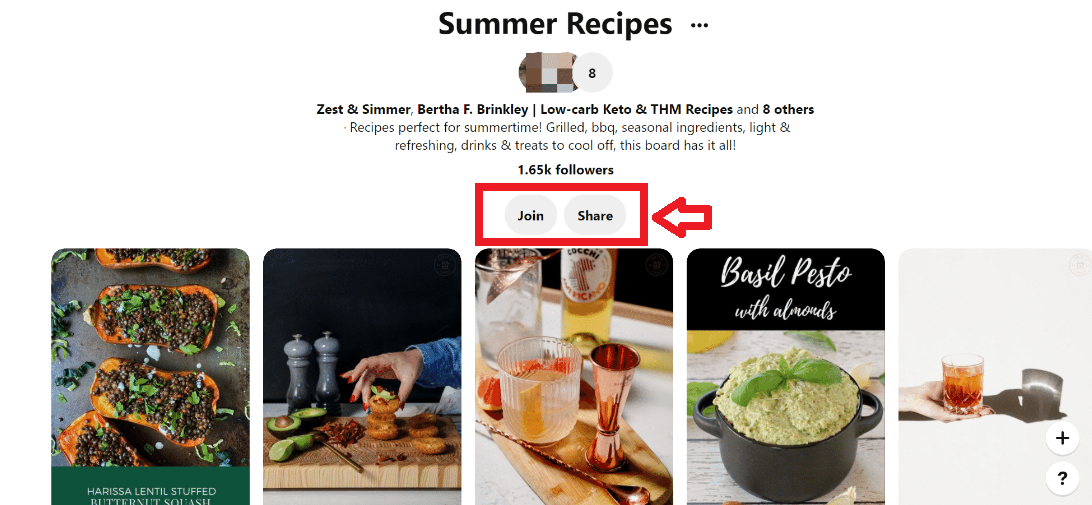Open the Cocchi cocktail with jigger pin

point(574,376)
